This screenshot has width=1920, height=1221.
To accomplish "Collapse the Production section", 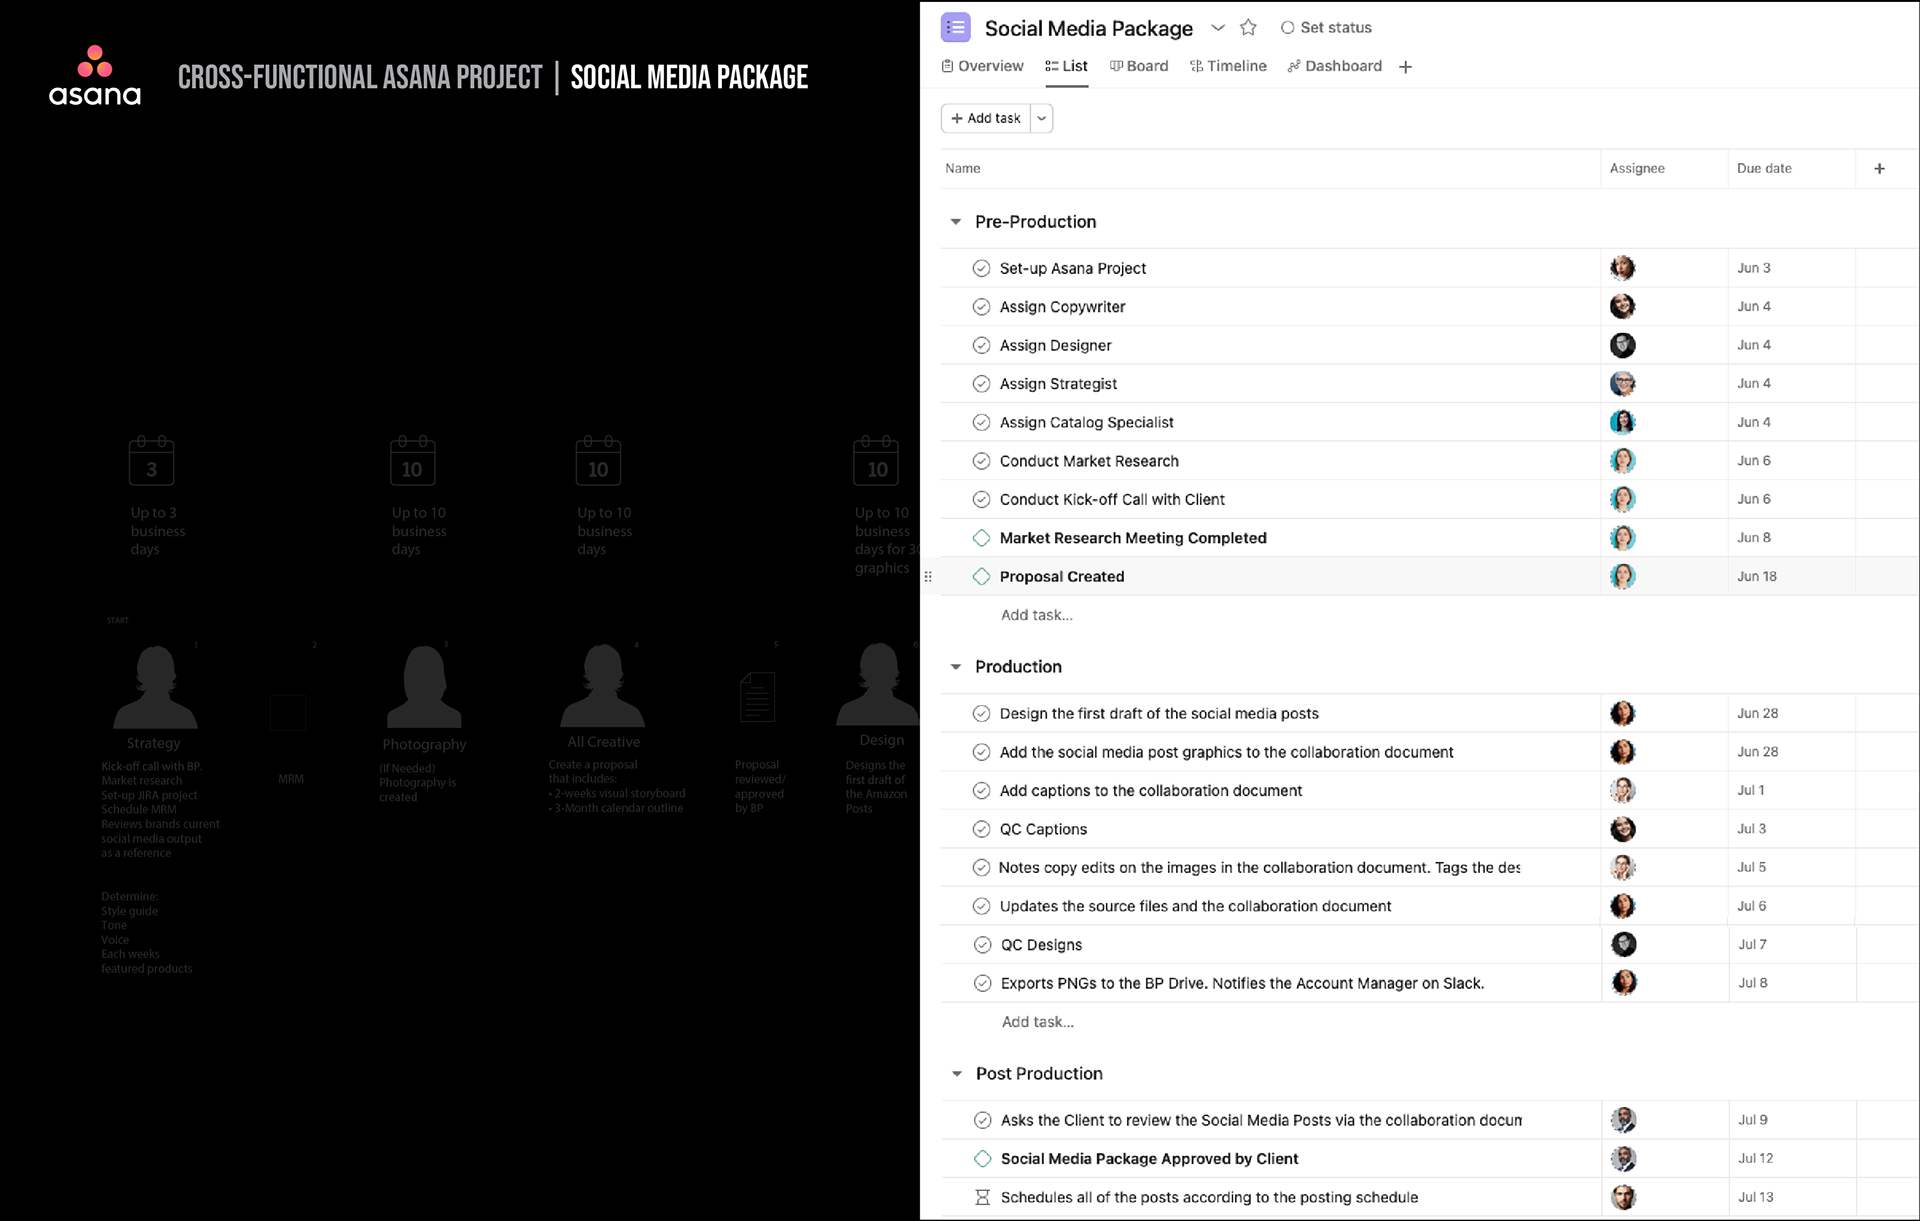I will (955, 667).
